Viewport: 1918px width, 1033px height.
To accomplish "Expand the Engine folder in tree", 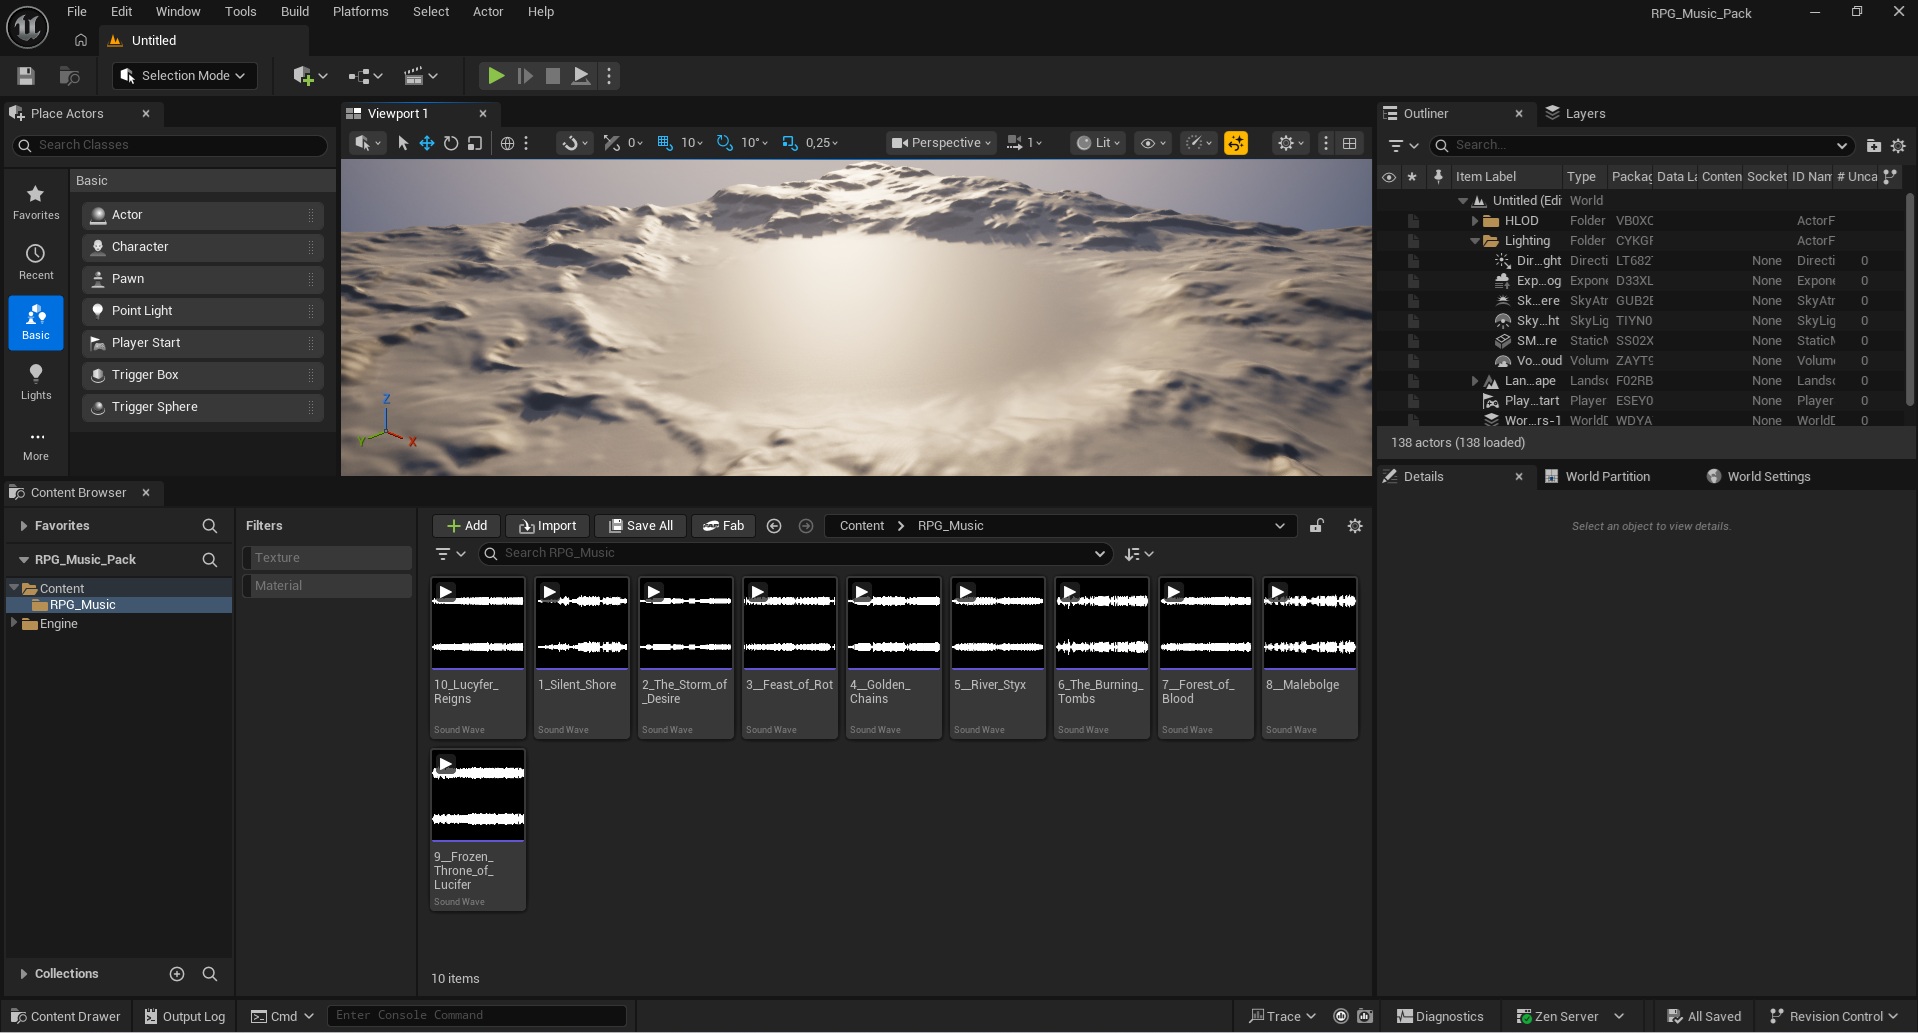I will pyautogui.click(x=14, y=623).
